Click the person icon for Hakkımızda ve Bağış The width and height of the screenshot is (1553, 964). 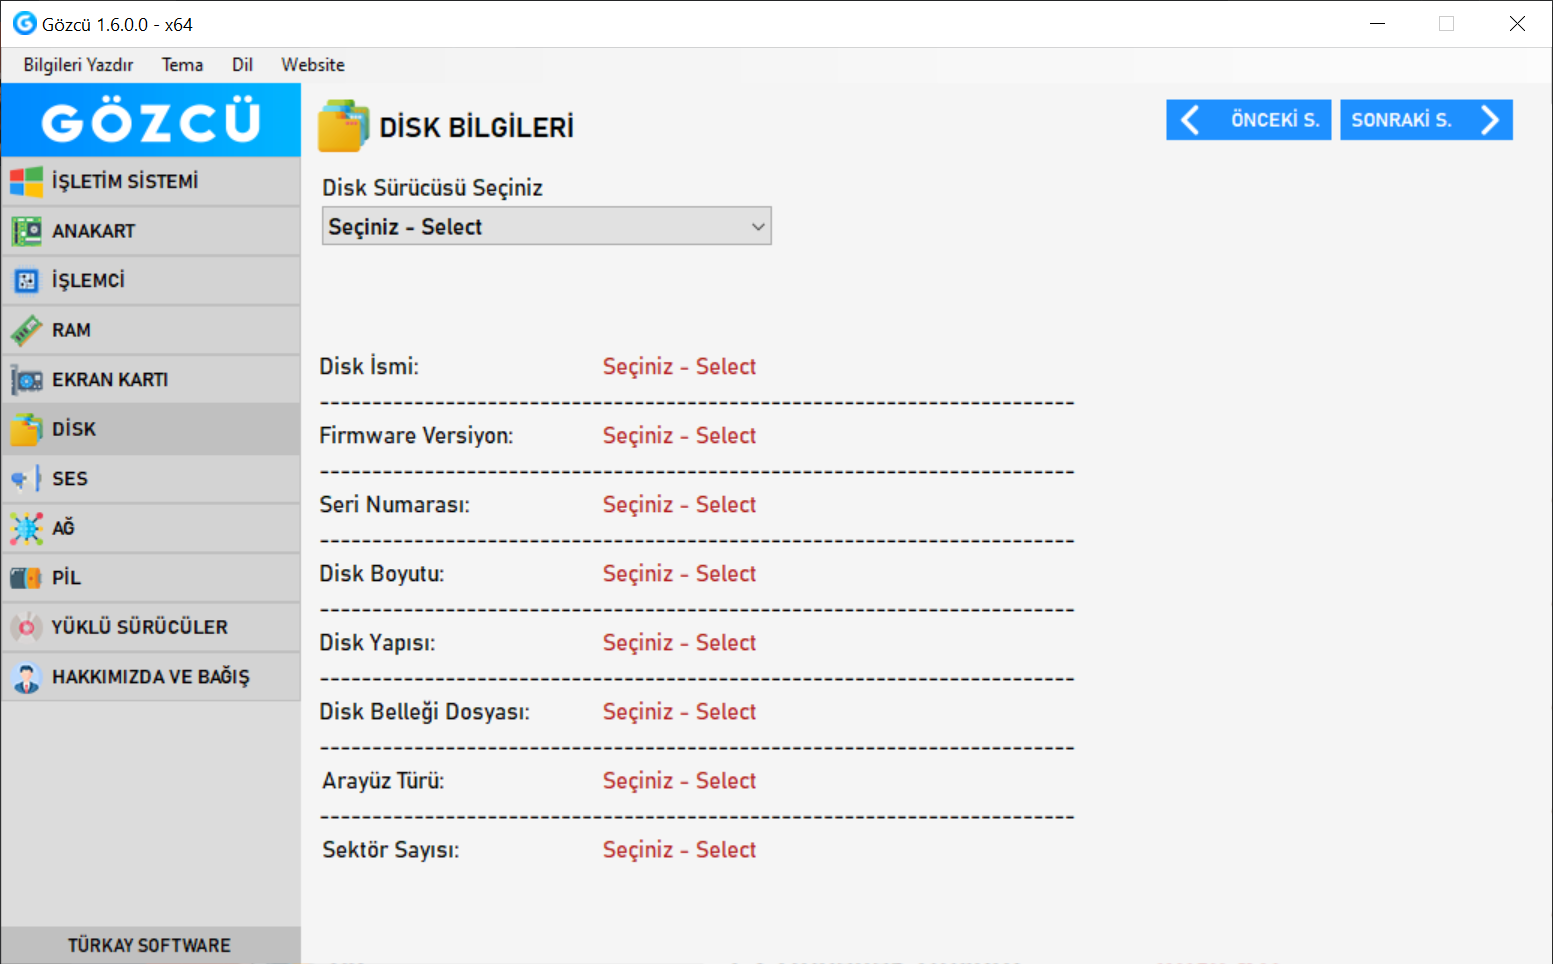(x=26, y=677)
